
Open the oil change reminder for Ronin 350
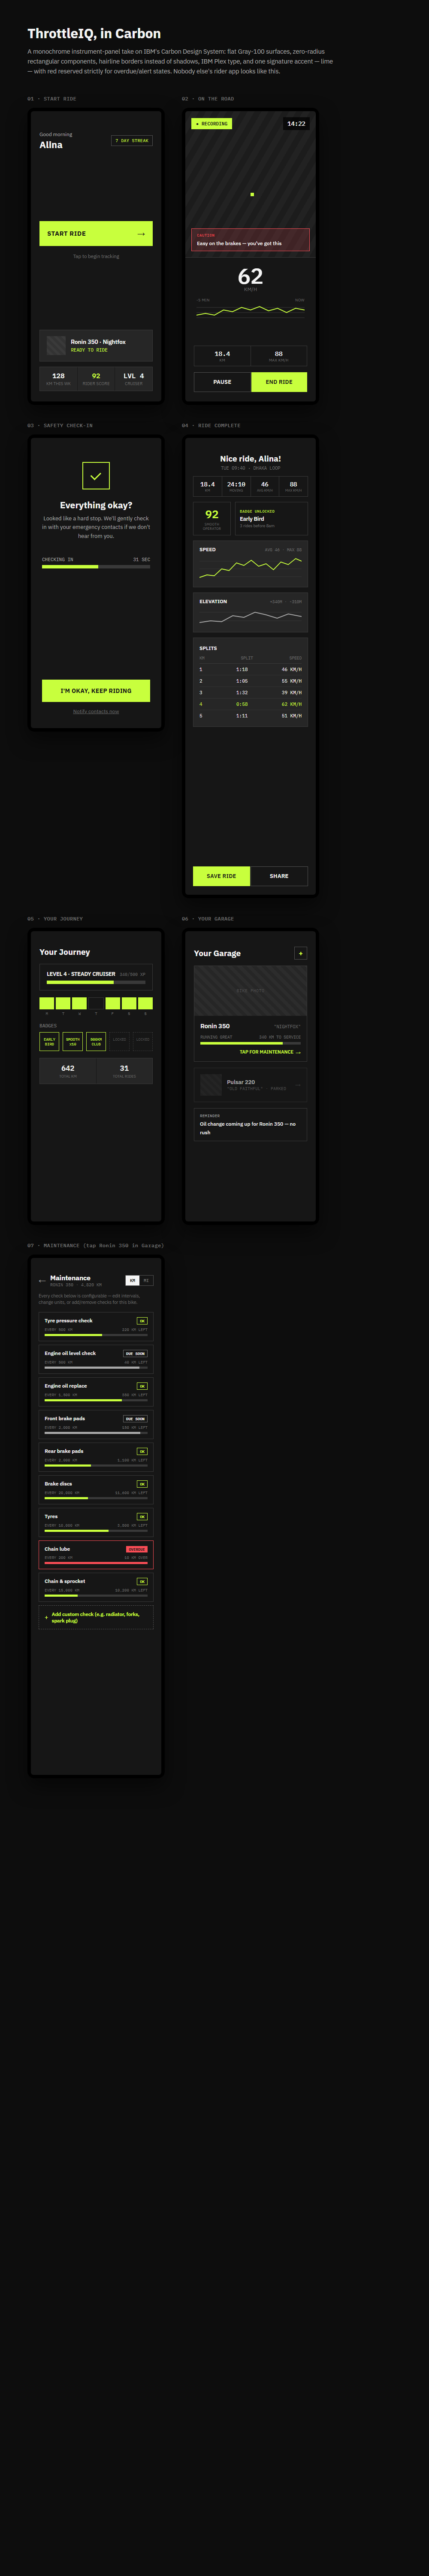250,1125
